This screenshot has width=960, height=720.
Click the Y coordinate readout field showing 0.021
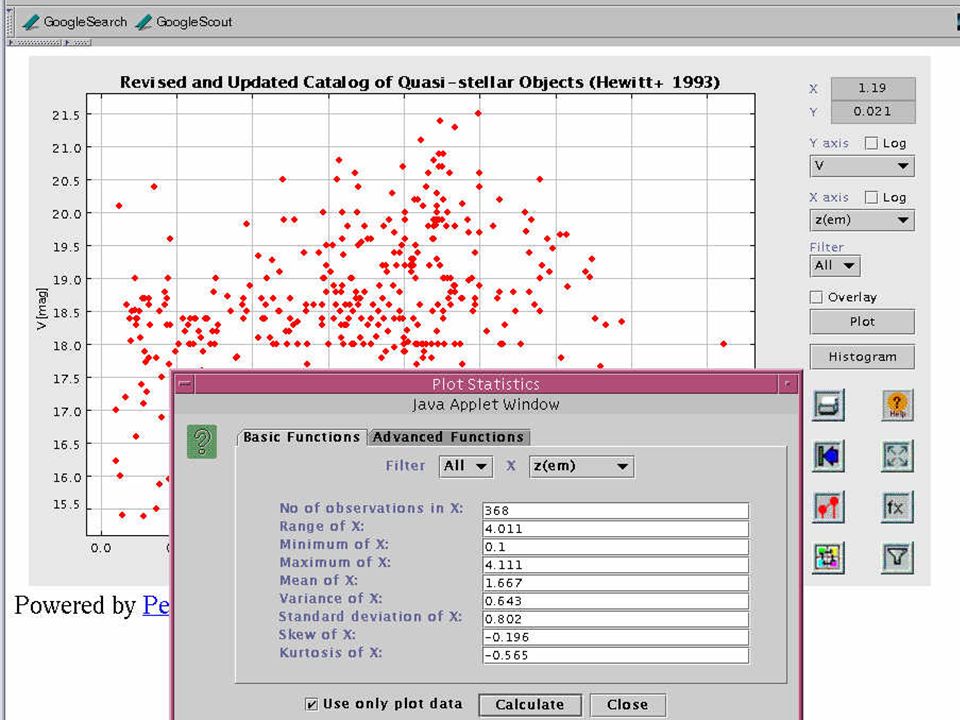click(x=872, y=111)
